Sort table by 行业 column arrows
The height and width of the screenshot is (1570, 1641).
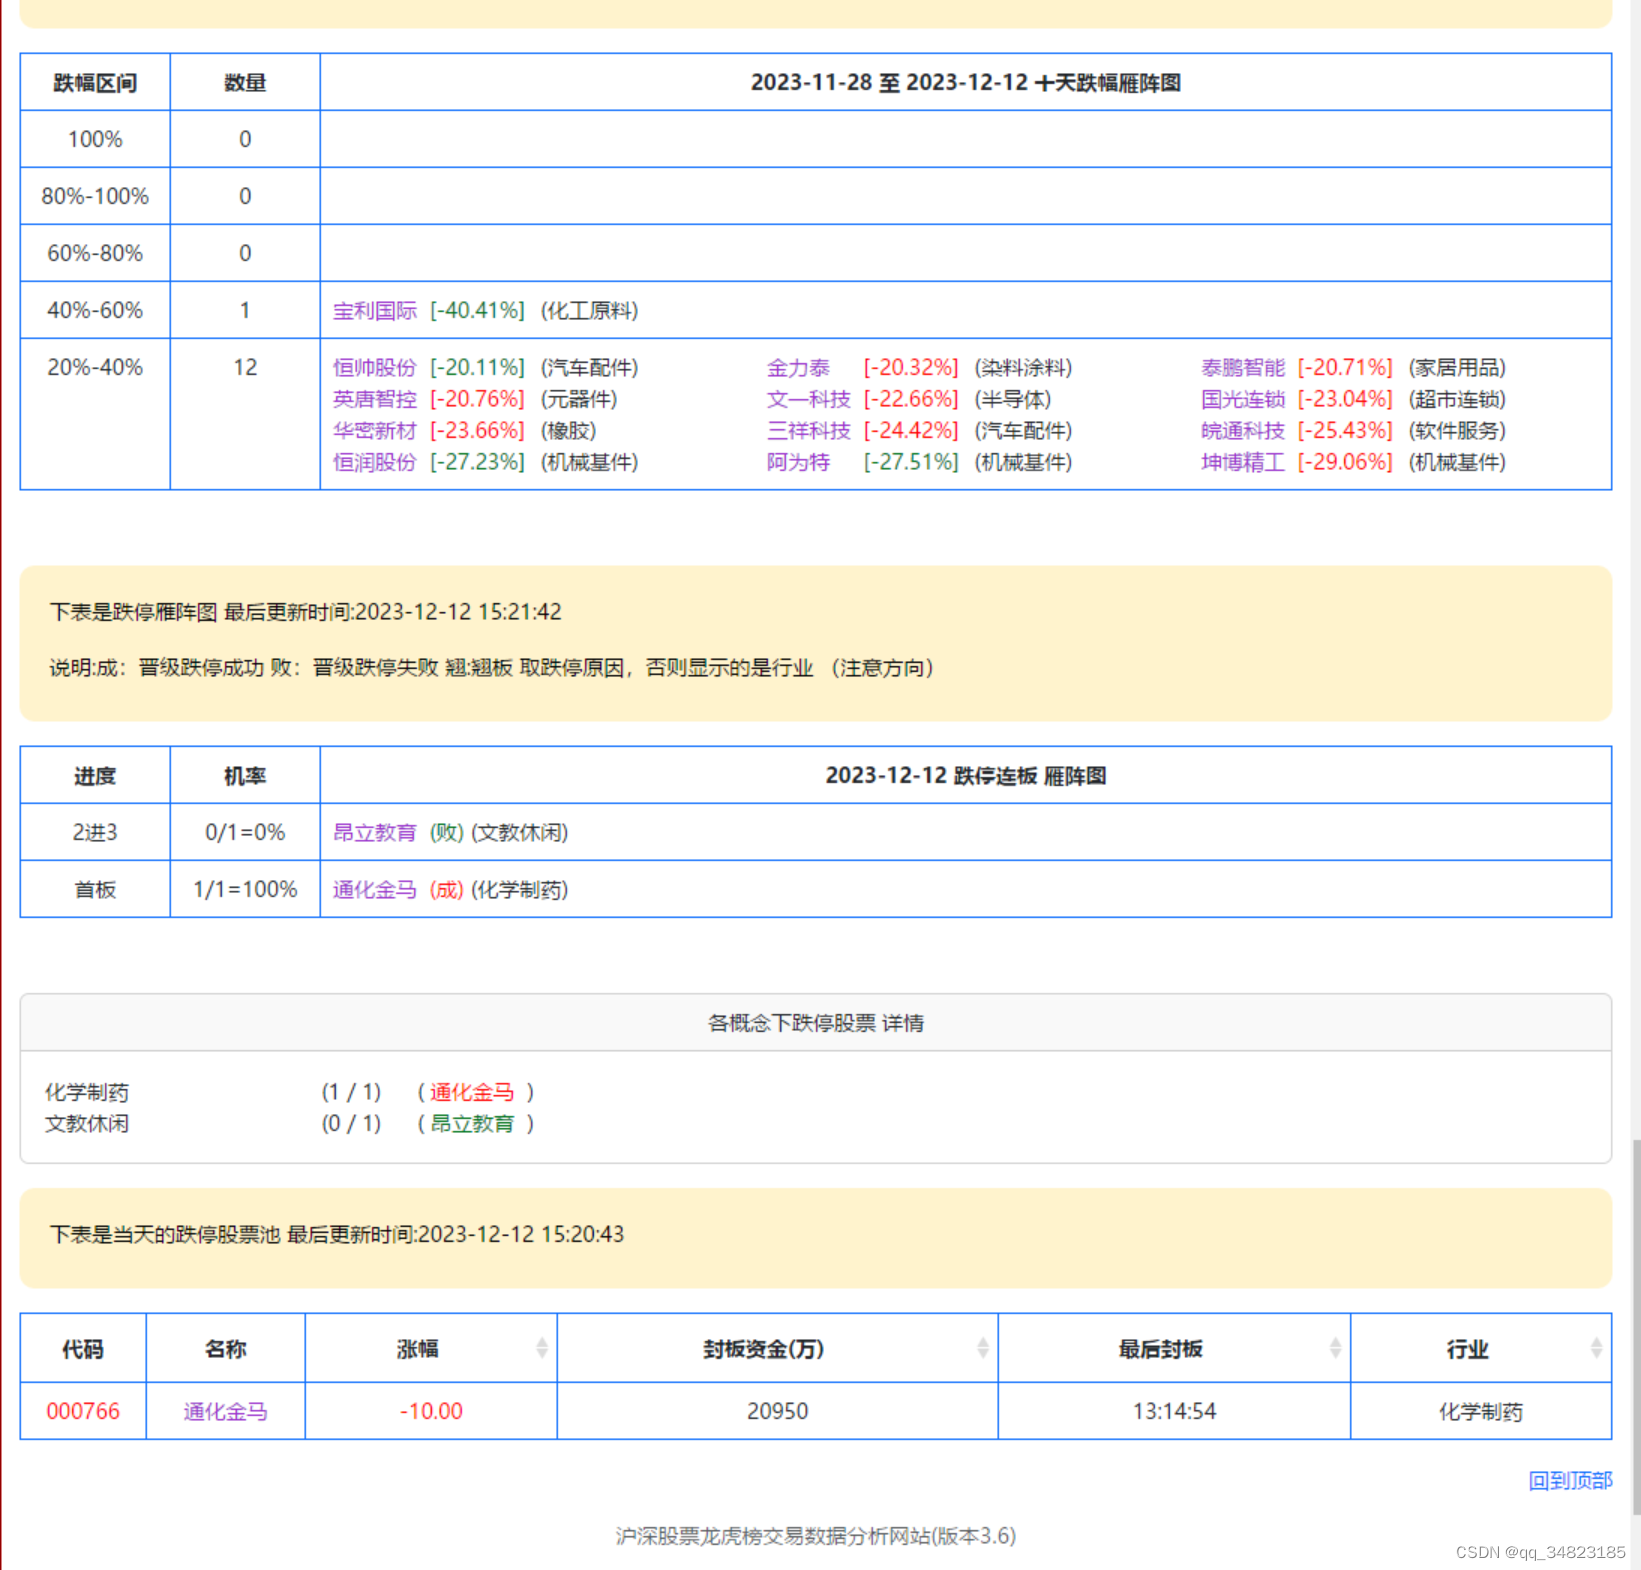pyautogui.click(x=1595, y=1348)
